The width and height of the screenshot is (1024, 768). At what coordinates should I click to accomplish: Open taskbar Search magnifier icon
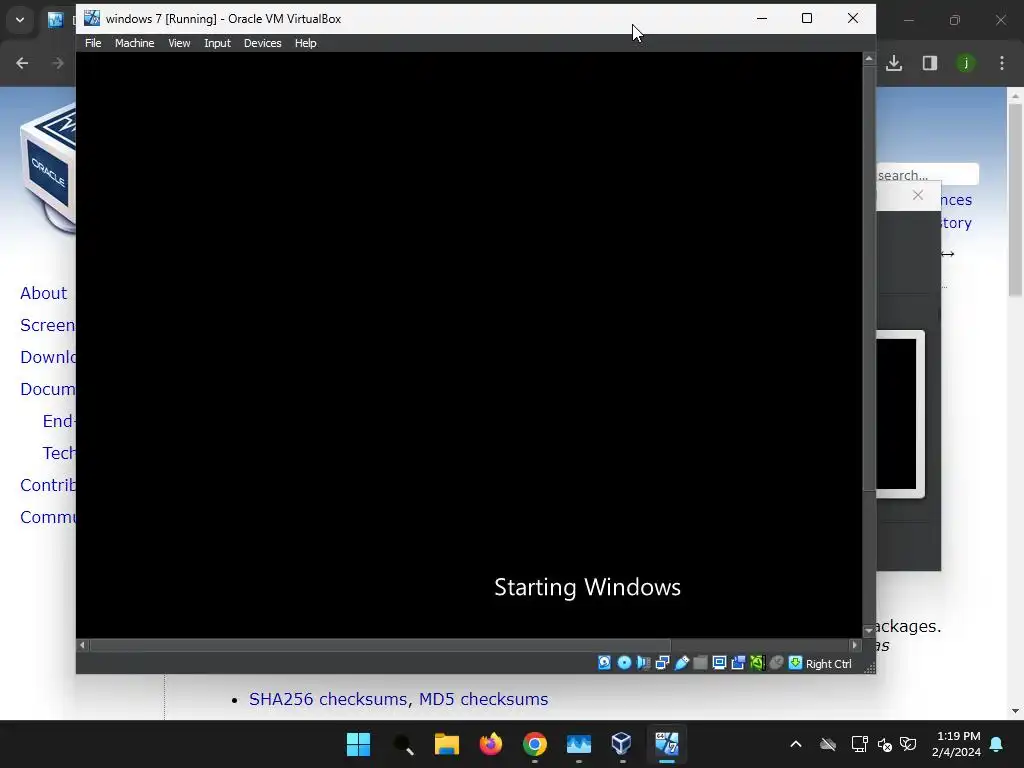(403, 744)
